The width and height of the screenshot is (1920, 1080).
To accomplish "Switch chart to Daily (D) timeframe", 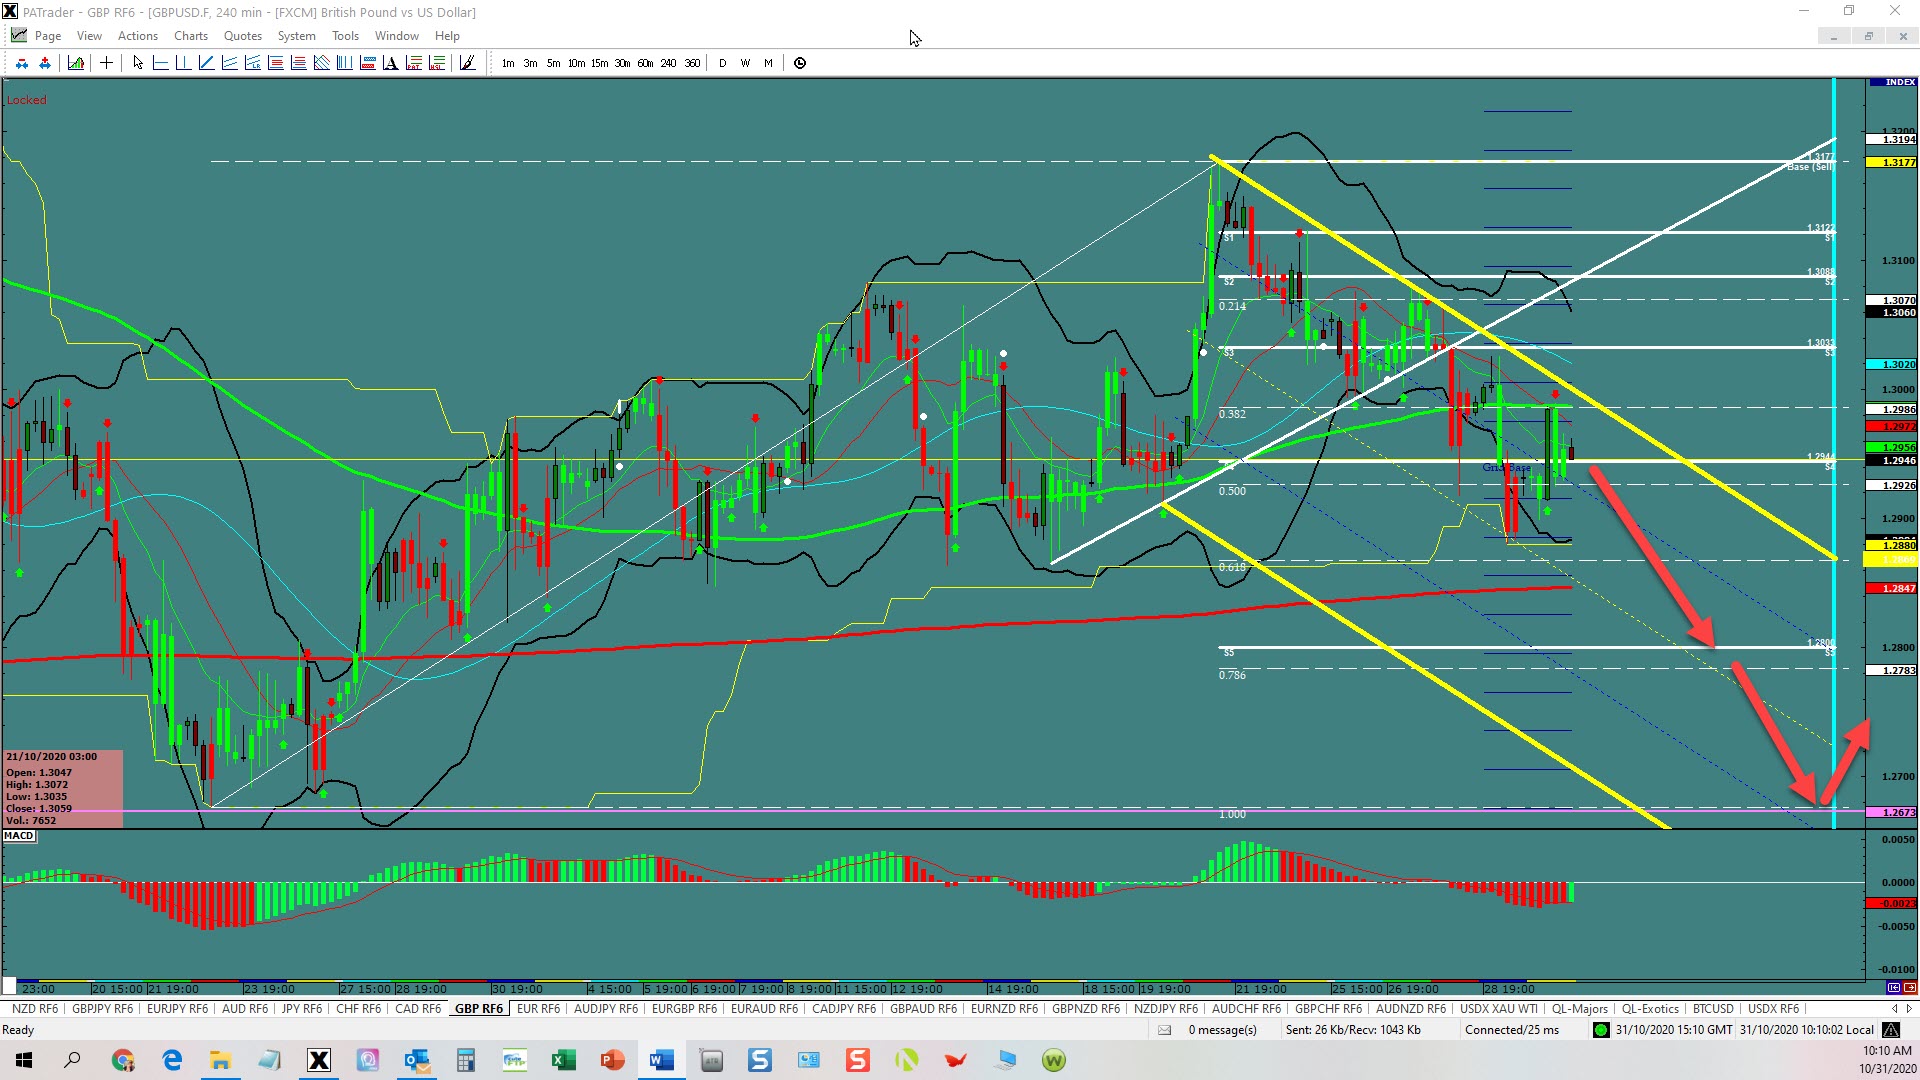I will tap(722, 63).
